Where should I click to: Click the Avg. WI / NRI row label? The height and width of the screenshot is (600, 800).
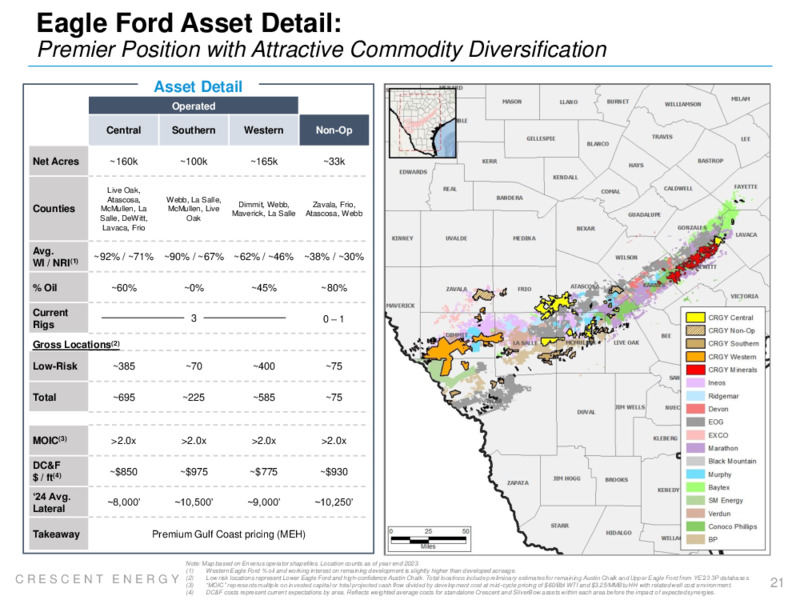pyautogui.click(x=58, y=256)
